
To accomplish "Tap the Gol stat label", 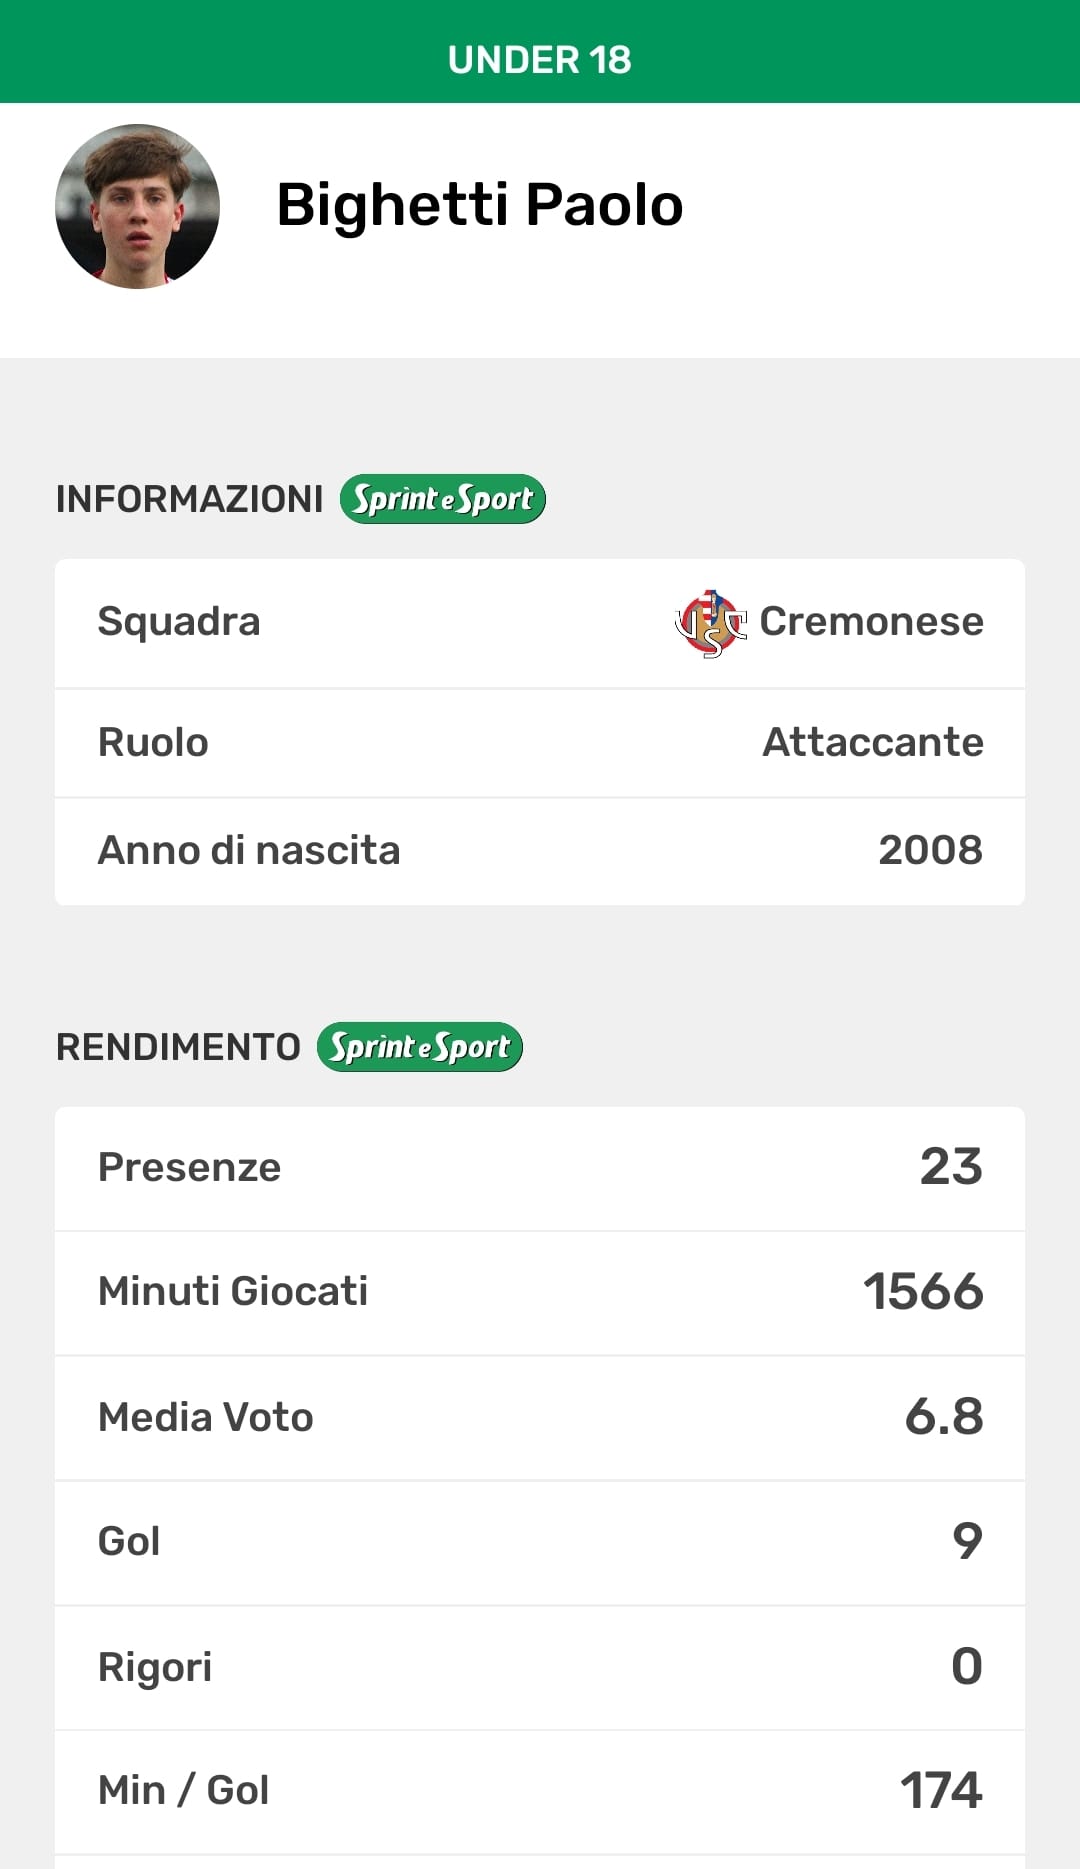I will [129, 1542].
